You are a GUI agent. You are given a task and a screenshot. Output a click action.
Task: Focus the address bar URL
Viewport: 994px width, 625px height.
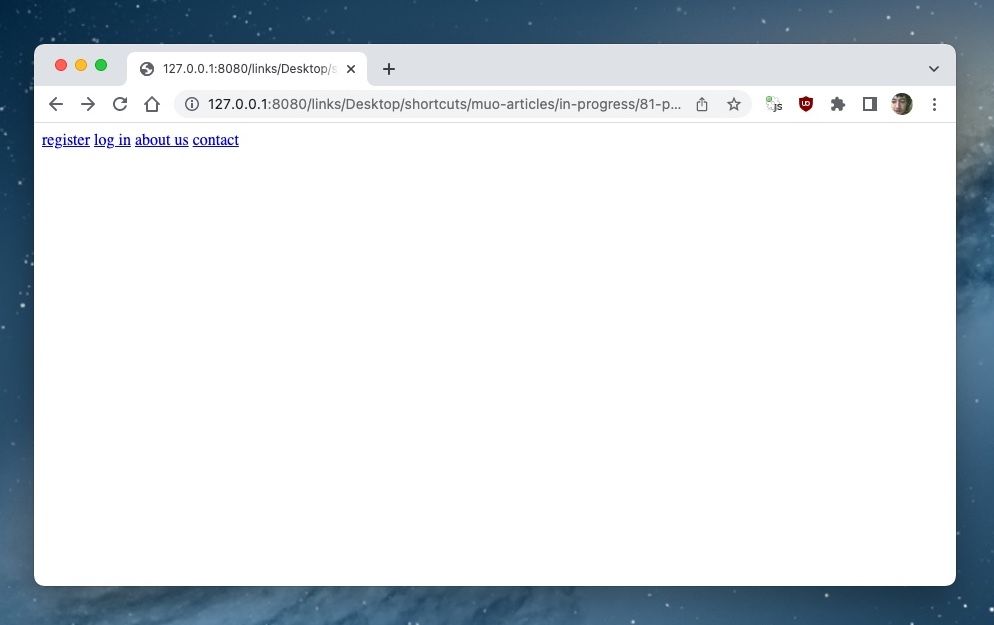click(444, 104)
